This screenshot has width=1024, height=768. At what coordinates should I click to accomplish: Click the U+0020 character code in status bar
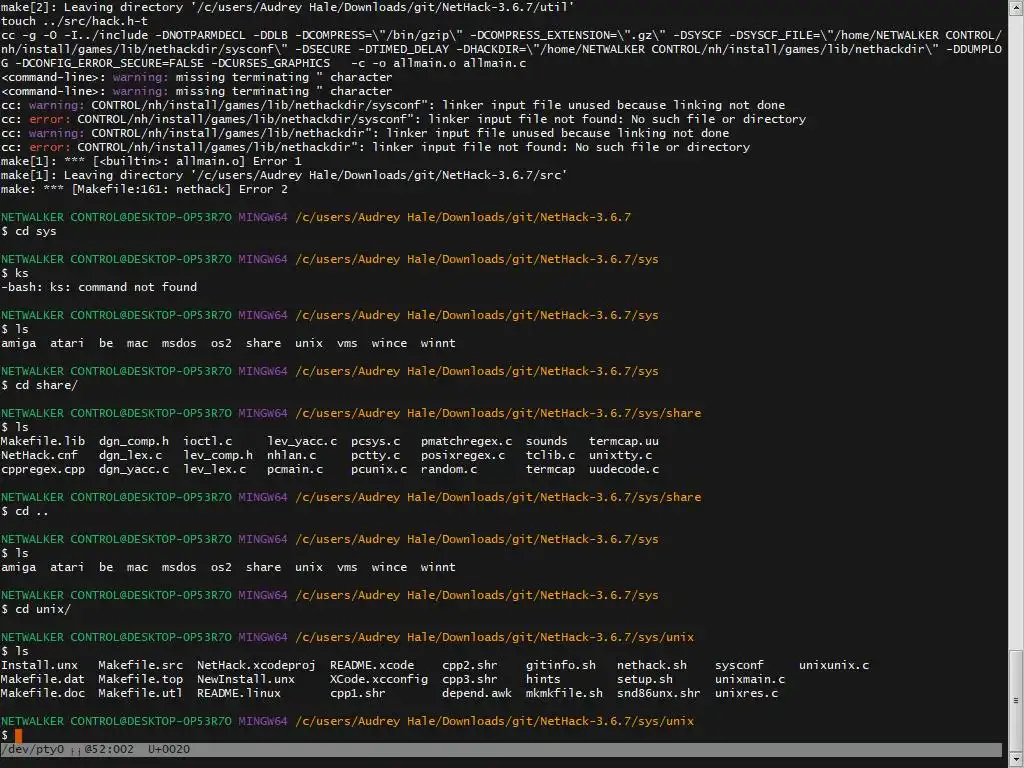(x=168, y=749)
